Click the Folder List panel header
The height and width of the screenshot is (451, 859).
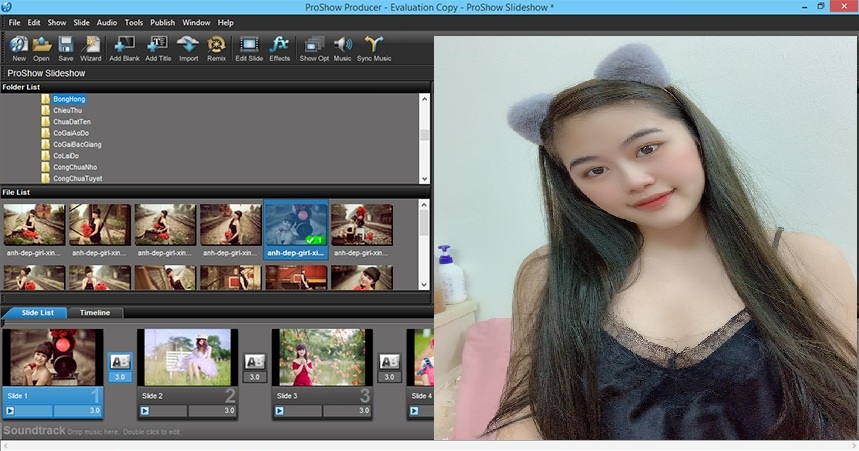216,87
